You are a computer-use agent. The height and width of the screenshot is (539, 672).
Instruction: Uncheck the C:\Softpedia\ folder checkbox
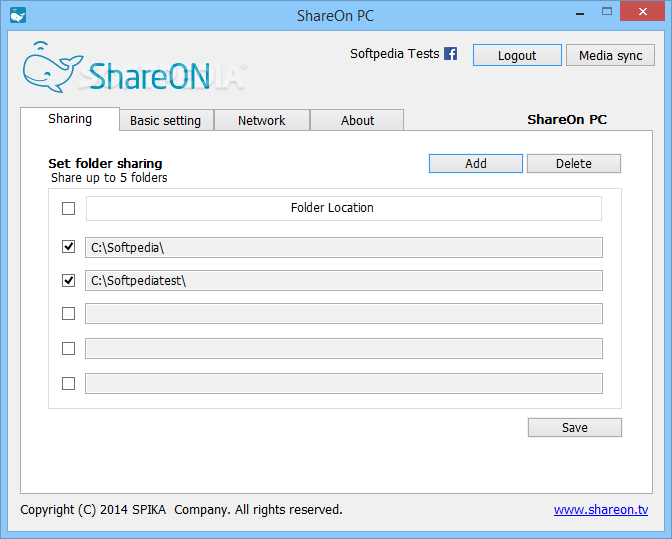point(69,247)
